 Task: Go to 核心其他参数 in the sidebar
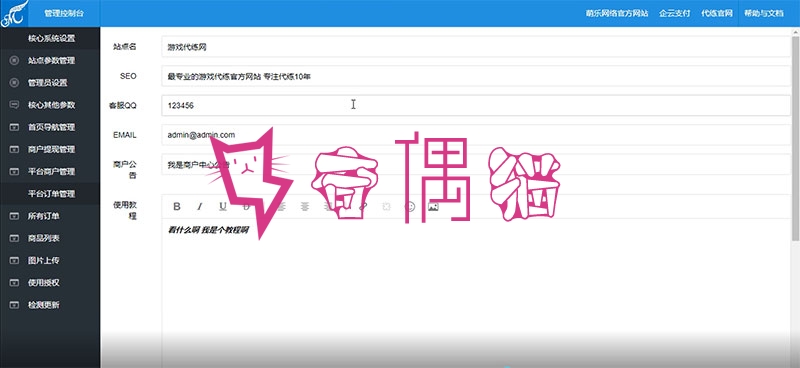click(x=50, y=105)
